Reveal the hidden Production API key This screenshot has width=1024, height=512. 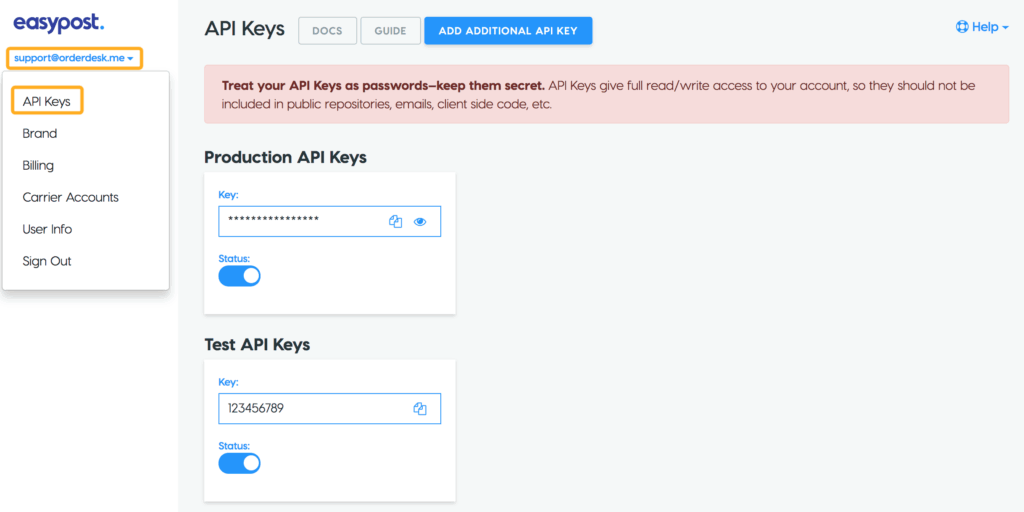pos(420,222)
